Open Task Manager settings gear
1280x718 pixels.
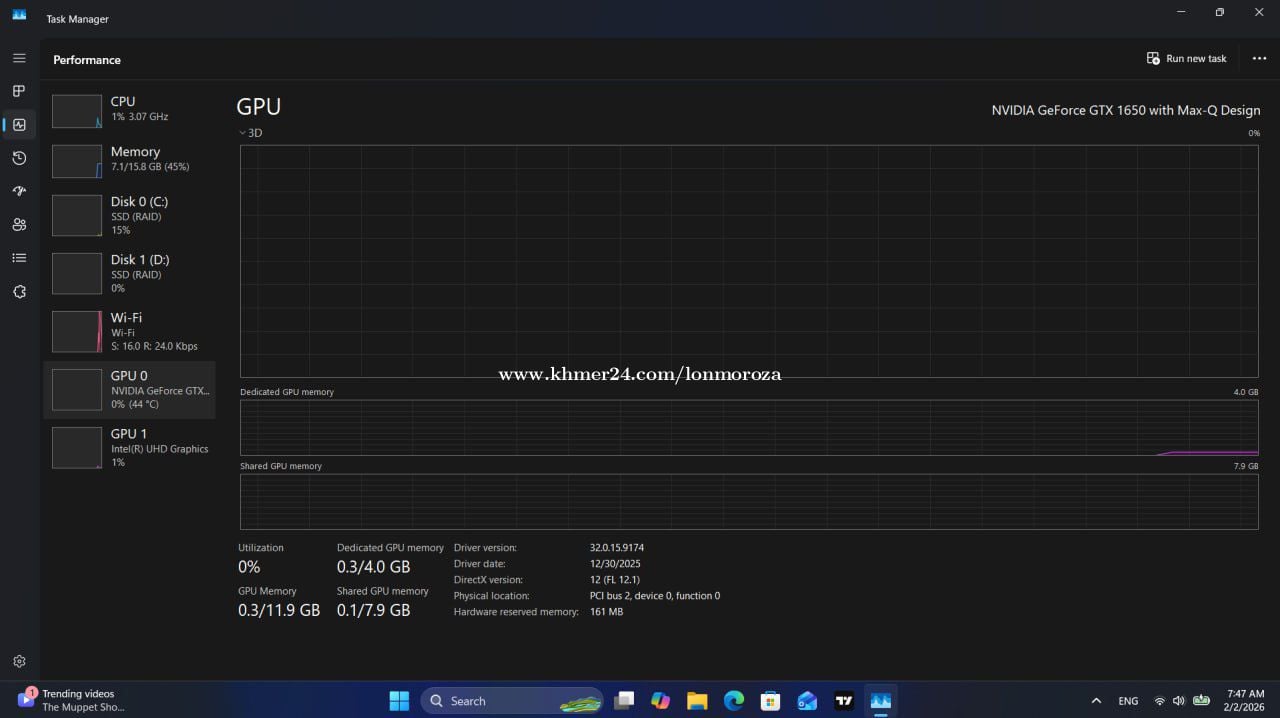19,661
